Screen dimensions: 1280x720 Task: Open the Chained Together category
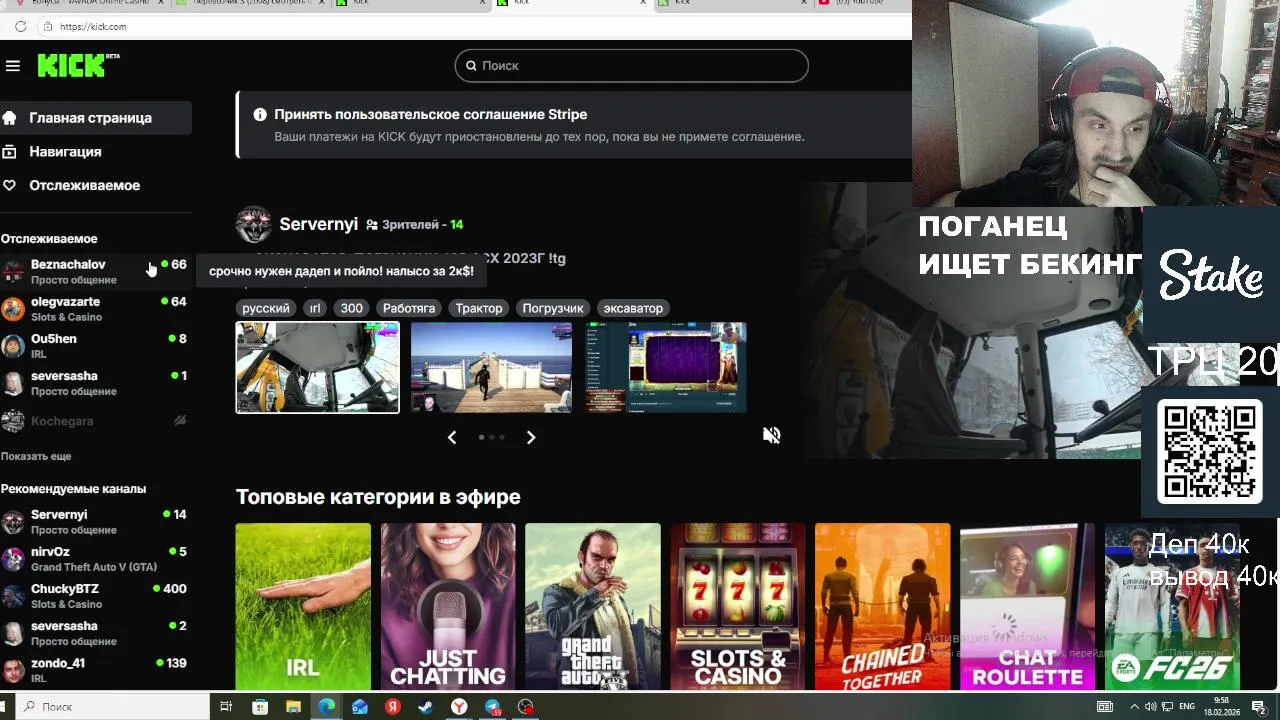[883, 606]
